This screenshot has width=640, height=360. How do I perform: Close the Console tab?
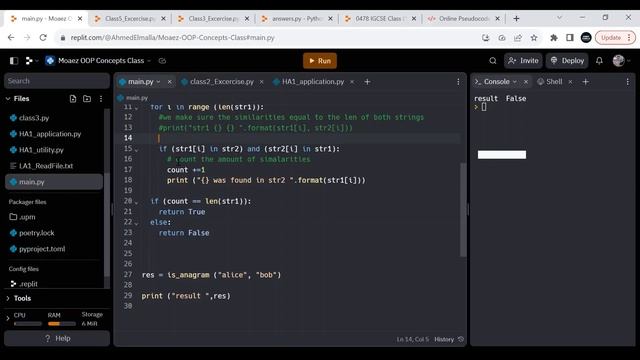tap(526, 82)
